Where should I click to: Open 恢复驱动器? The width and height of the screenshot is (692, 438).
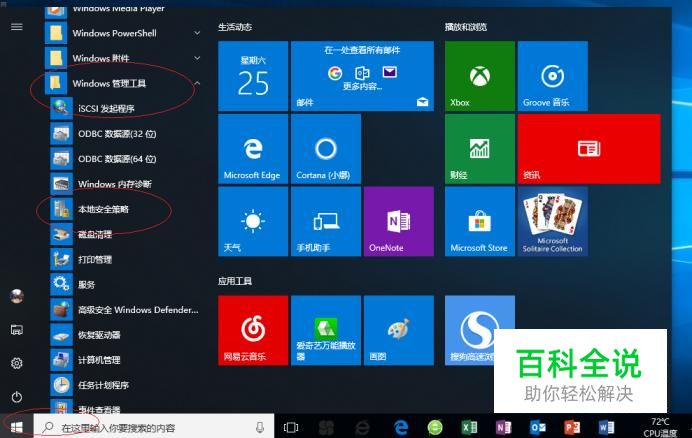[125, 335]
